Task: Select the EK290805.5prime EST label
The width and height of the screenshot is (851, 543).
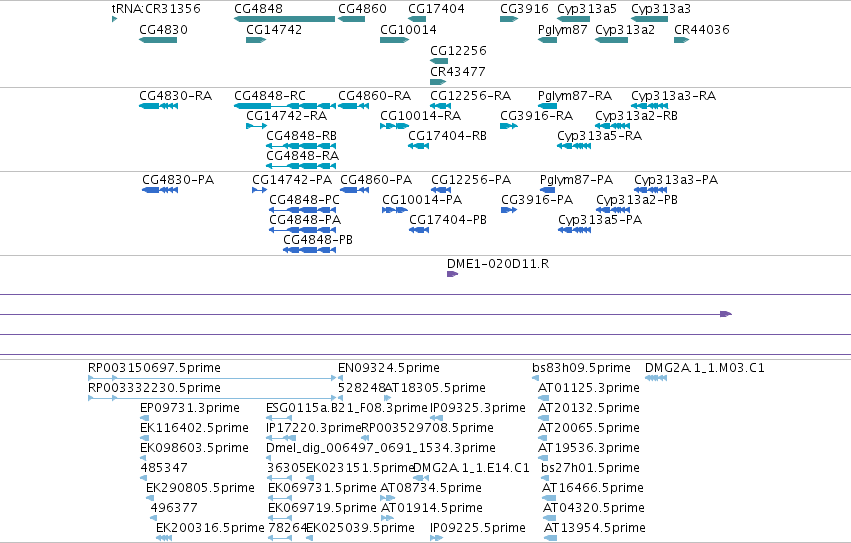Action: click(200, 488)
